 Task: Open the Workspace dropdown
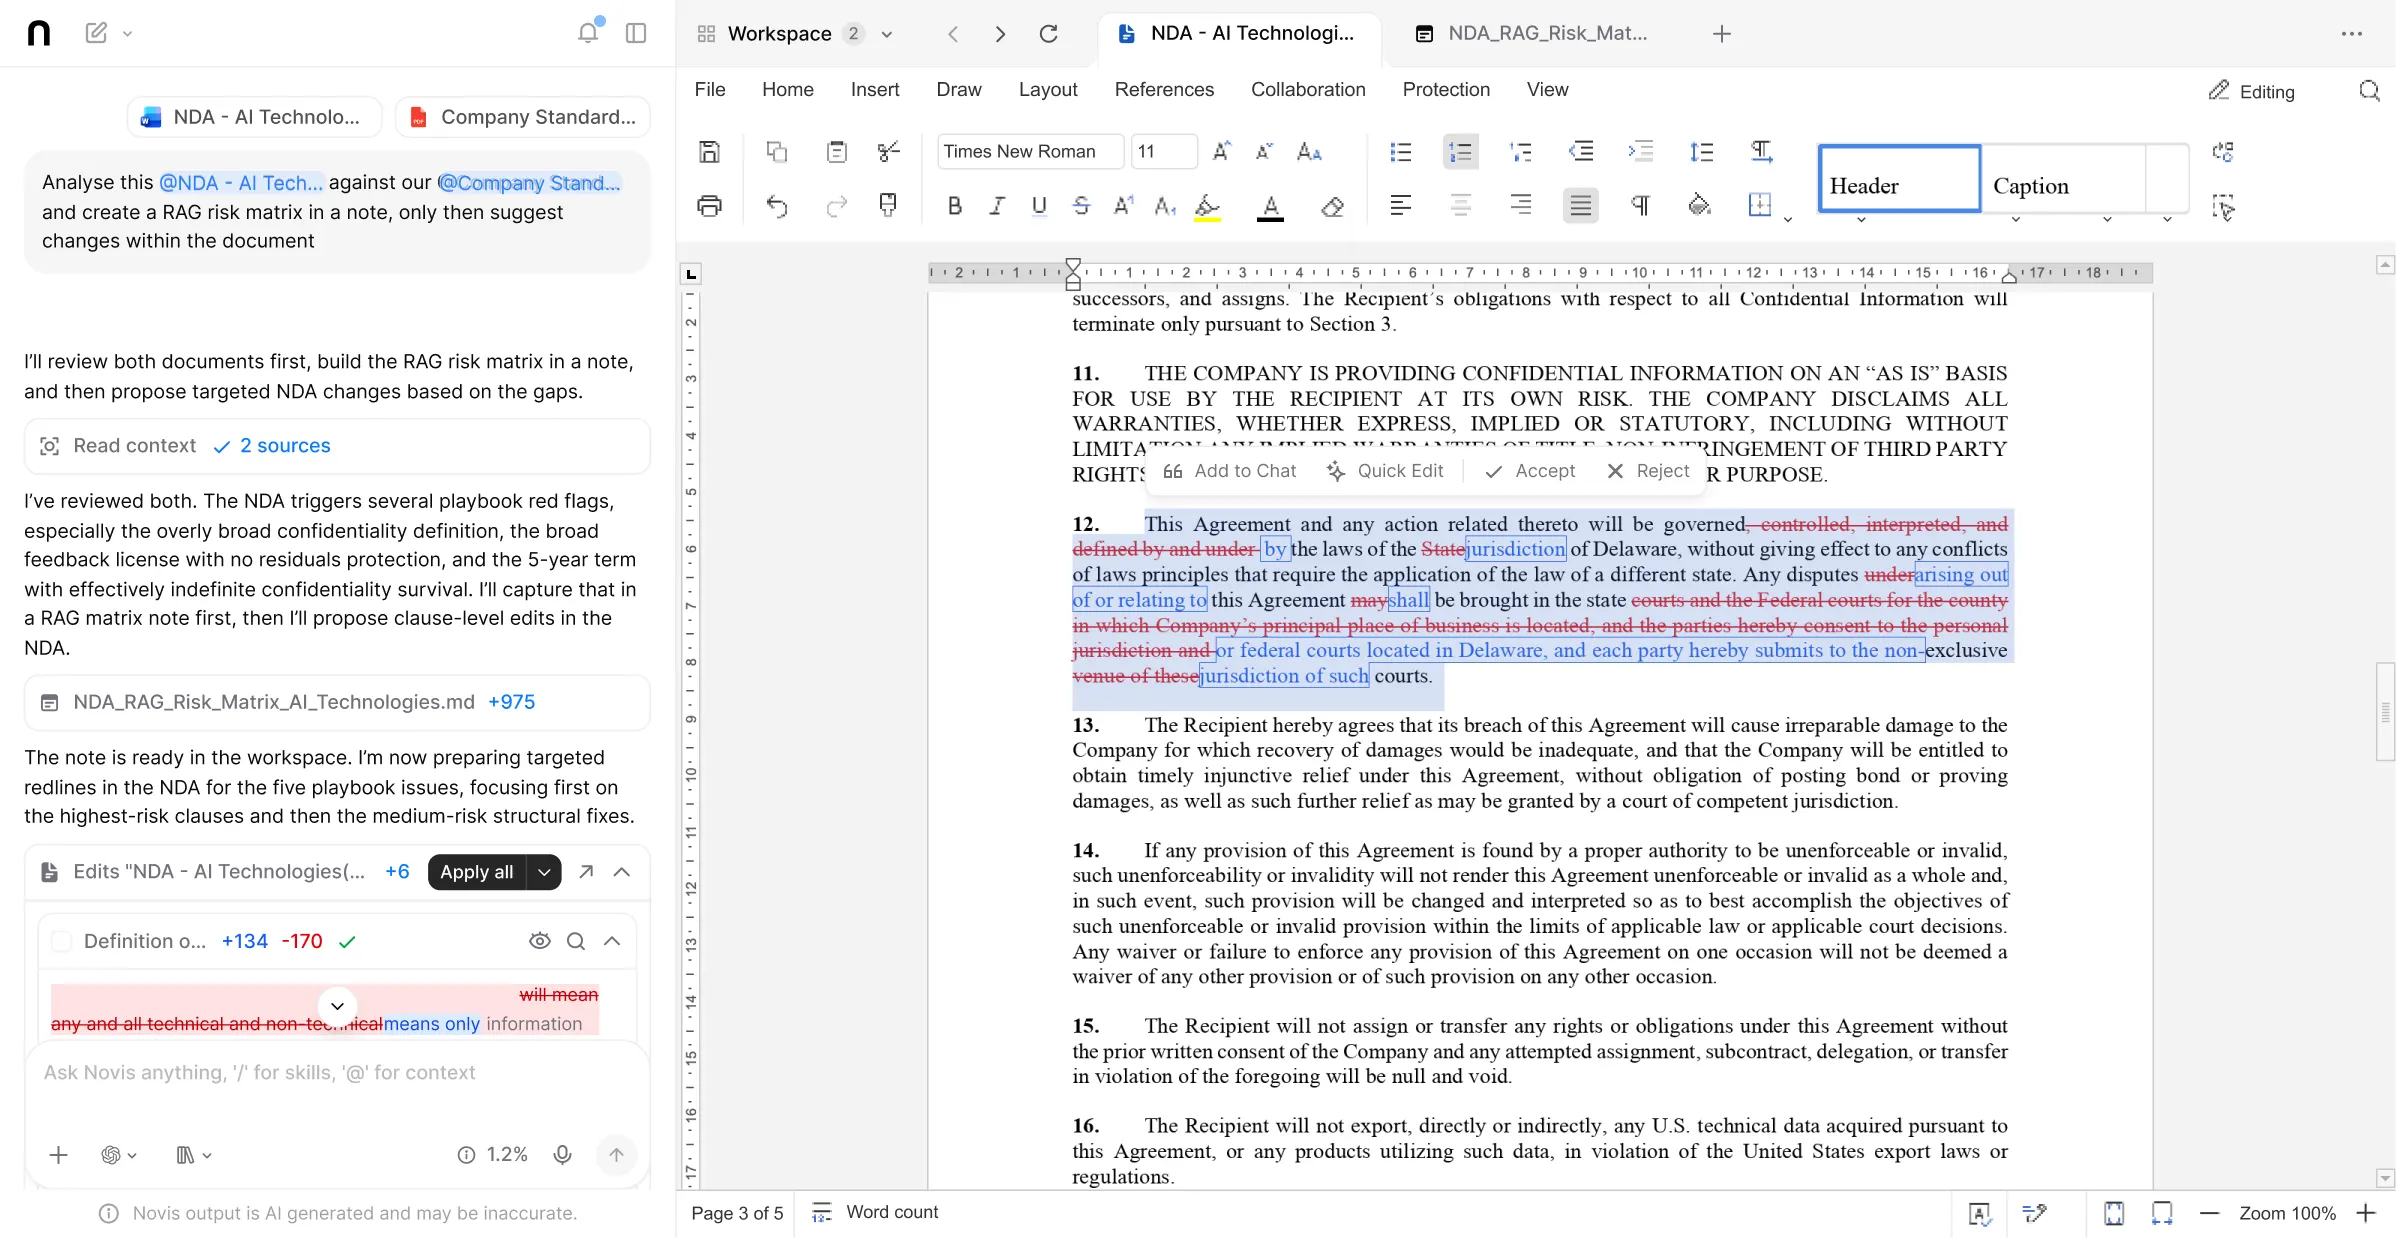(x=888, y=33)
